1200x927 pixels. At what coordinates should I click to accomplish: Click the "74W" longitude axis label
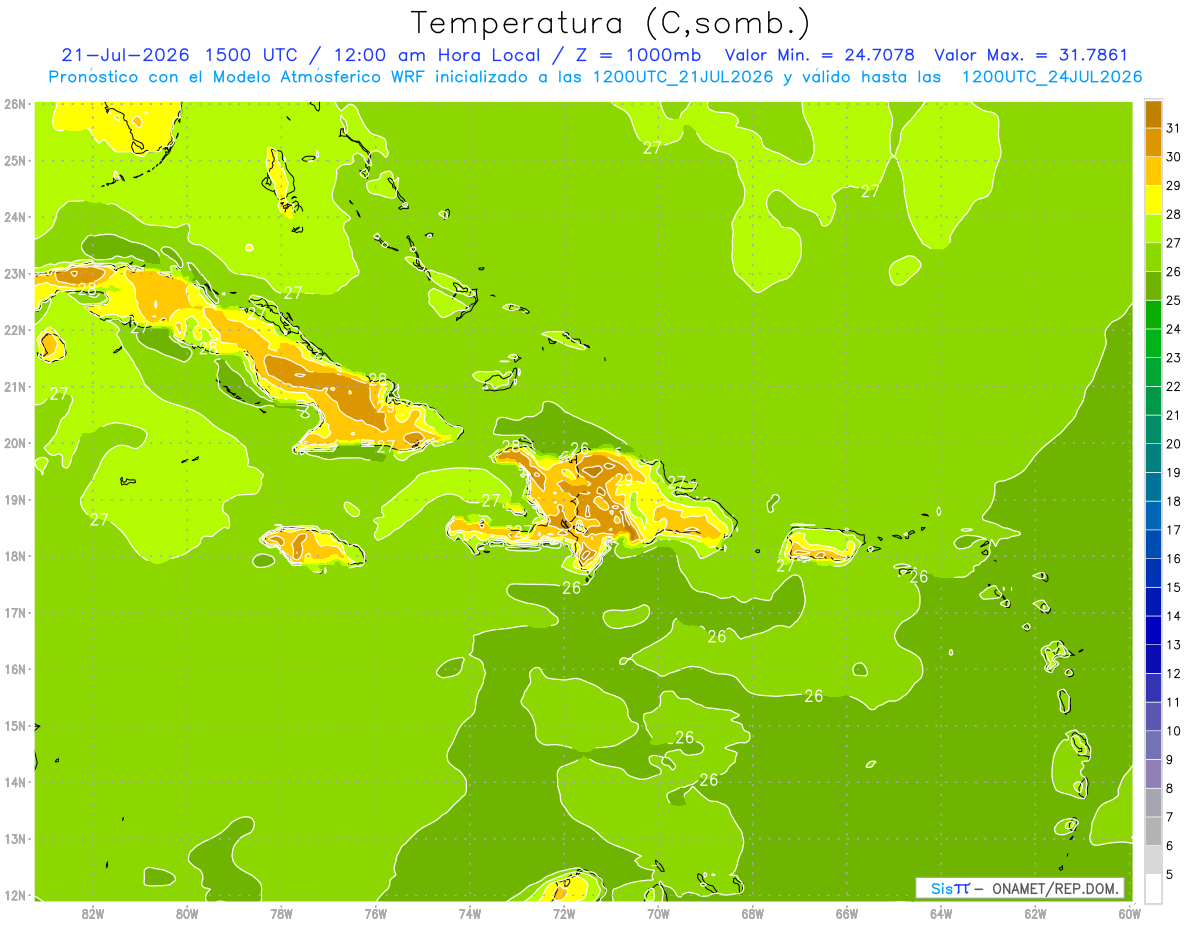470,914
